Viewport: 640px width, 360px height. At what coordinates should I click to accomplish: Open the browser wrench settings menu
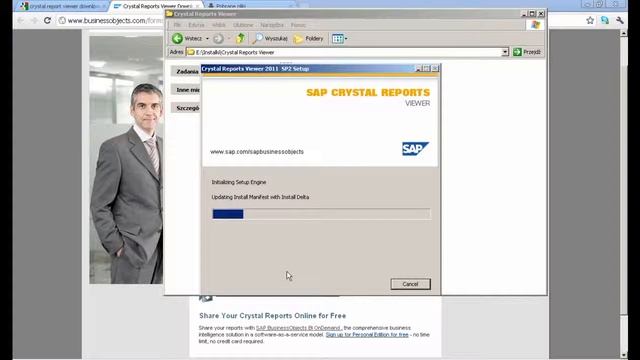pyautogui.click(x=620, y=20)
